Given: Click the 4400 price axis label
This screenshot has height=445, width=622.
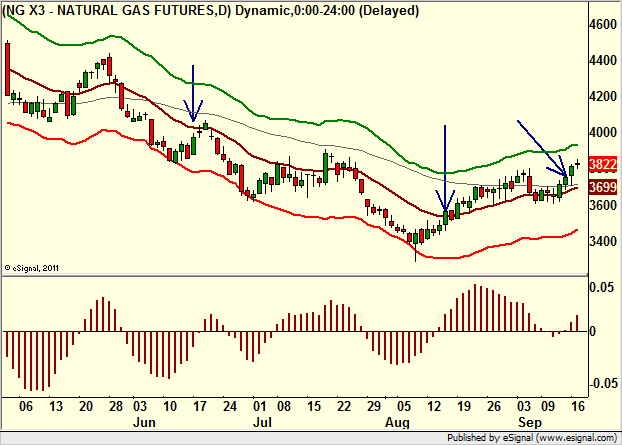Looking at the screenshot, I should [603, 61].
